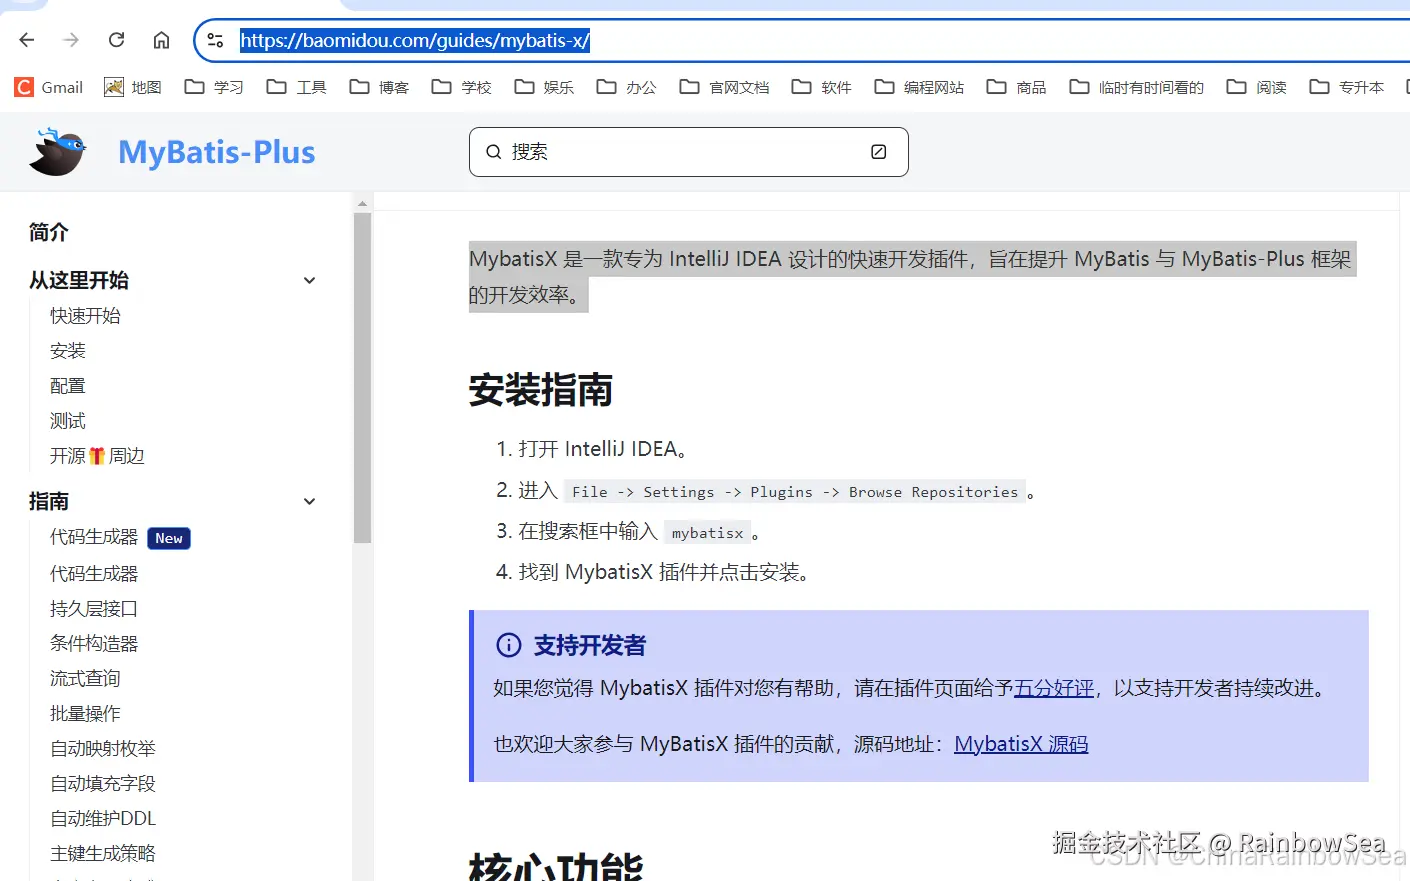This screenshot has height=881, width=1410.
Task: Open the Gmail bookmark
Action: tap(49, 87)
